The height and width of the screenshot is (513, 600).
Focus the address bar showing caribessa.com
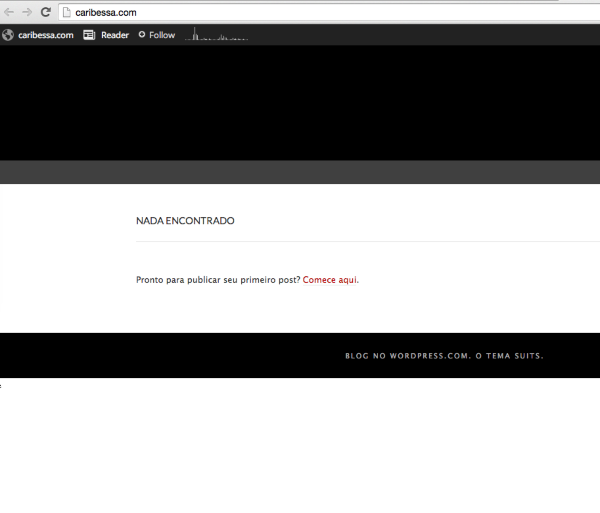[x=329, y=13]
